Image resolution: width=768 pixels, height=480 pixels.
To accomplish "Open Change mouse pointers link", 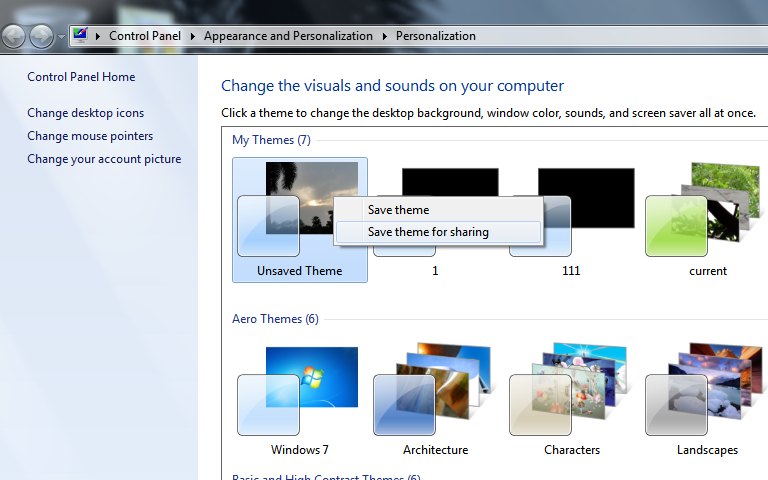I will point(90,136).
